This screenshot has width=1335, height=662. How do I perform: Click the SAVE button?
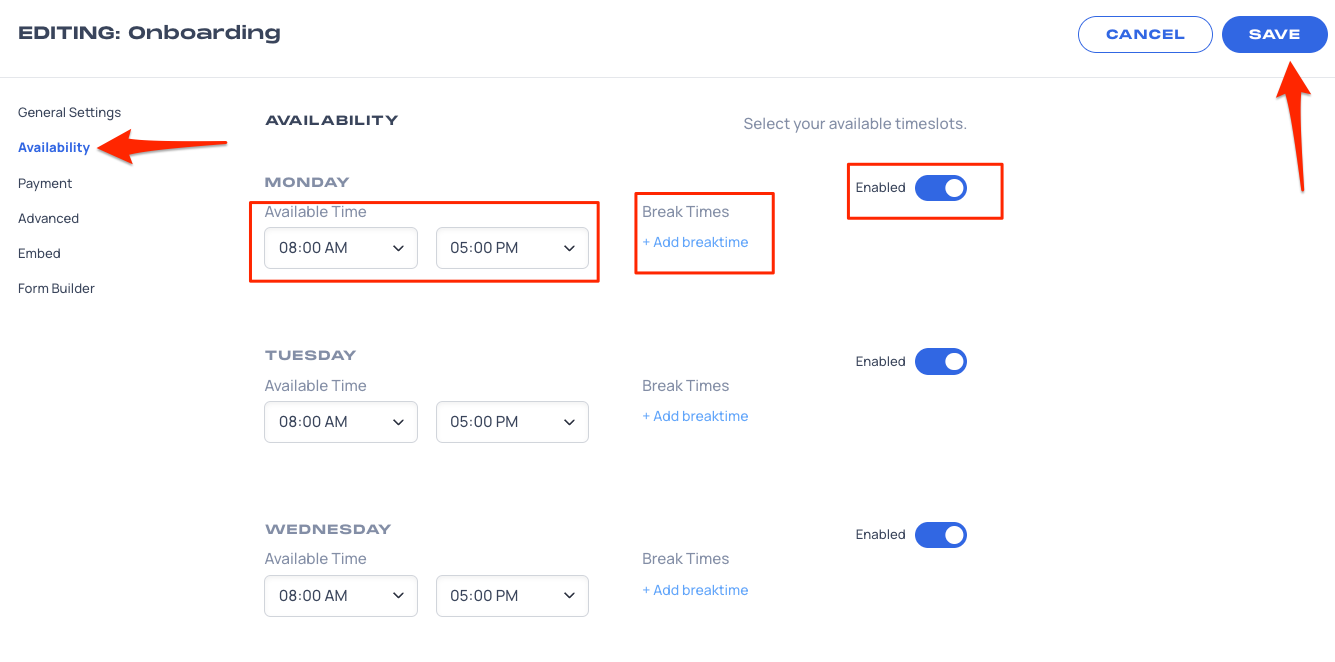pyautogui.click(x=1274, y=34)
